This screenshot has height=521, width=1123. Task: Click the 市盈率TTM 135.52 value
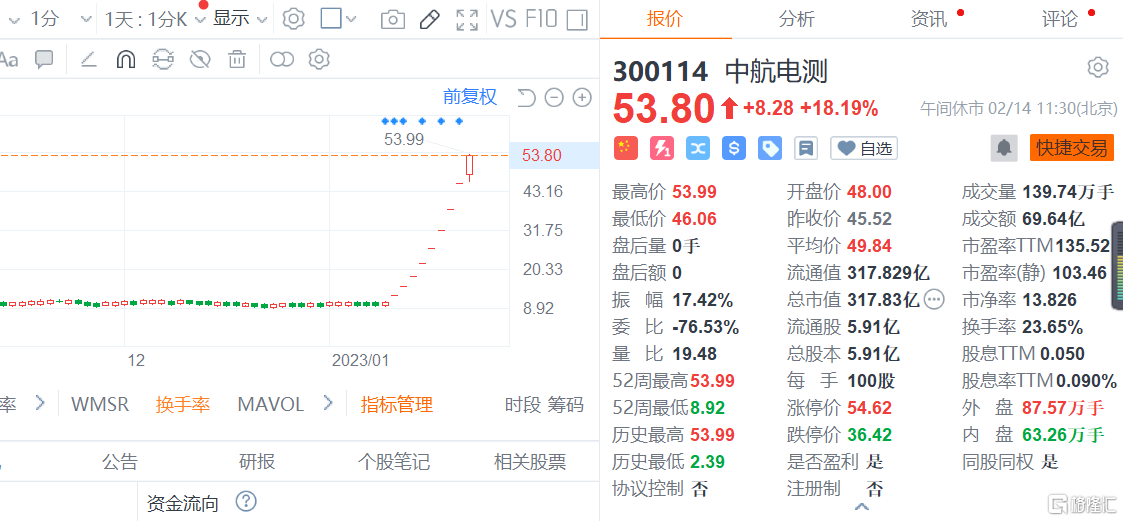tap(1083, 246)
